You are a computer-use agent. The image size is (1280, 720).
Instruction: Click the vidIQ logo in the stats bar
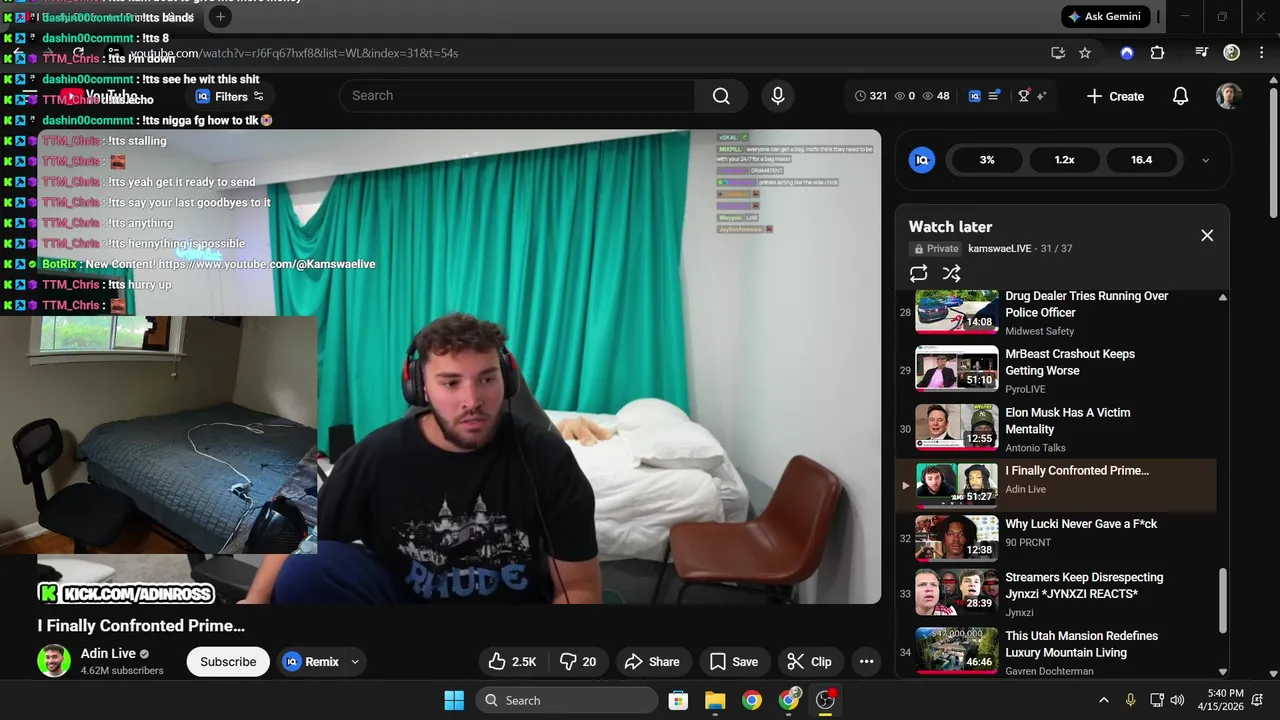(974, 96)
